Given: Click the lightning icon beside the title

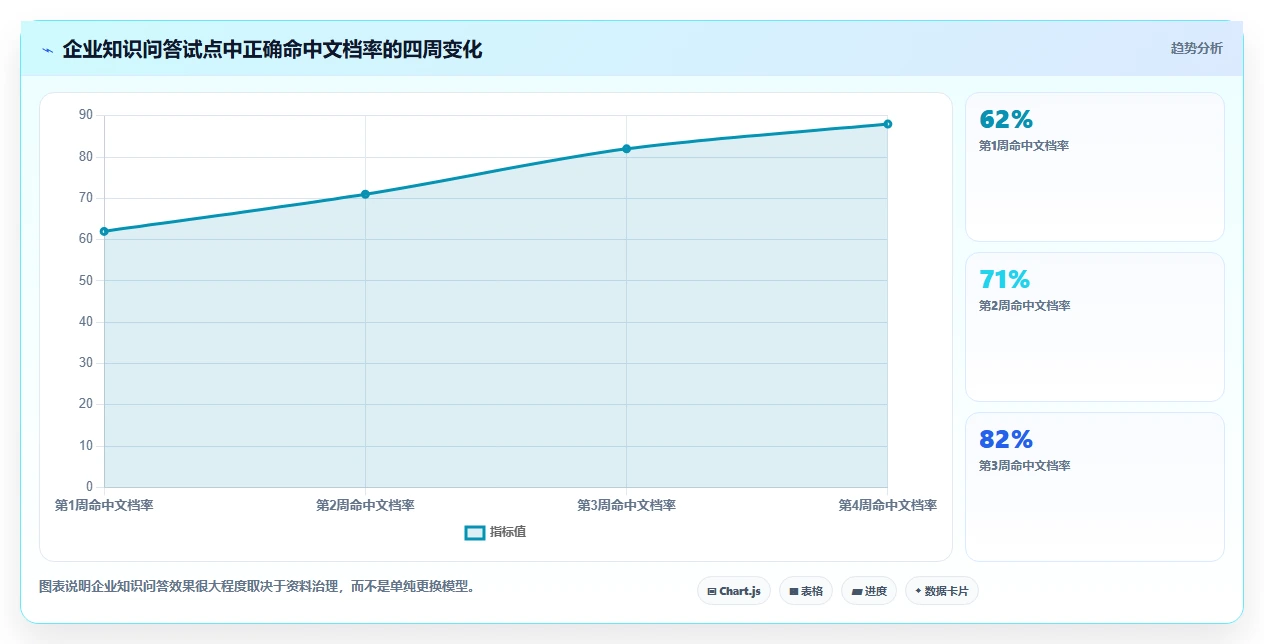Looking at the screenshot, I should point(48,49).
